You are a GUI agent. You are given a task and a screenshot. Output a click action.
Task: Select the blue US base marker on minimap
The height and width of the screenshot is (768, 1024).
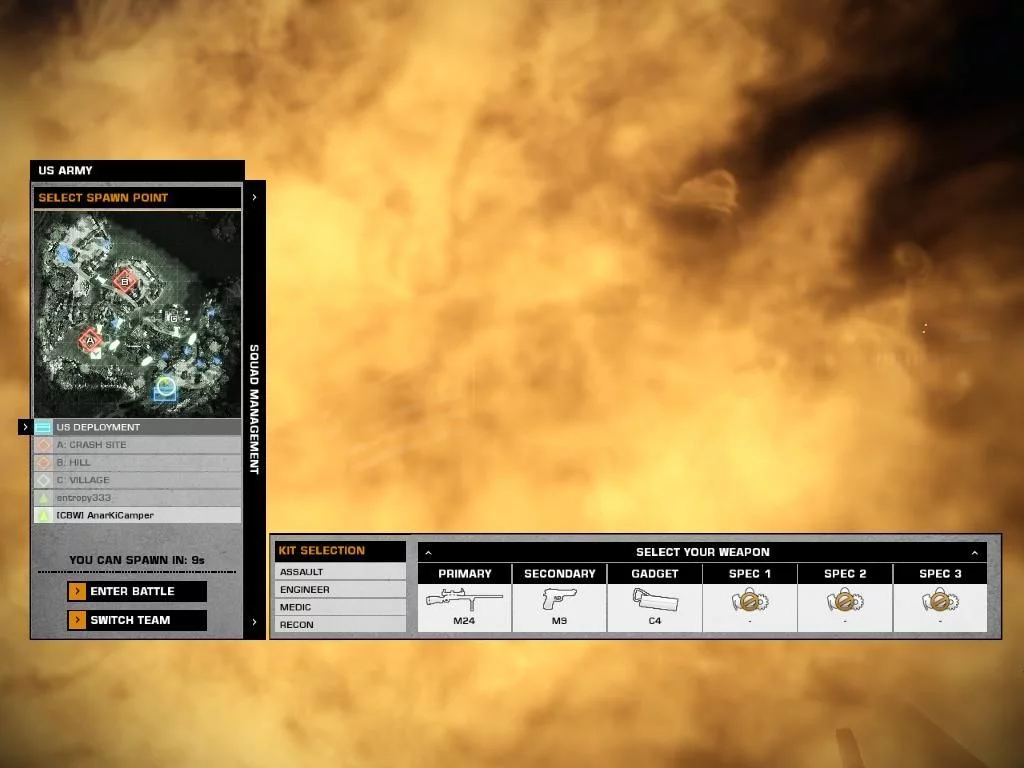[165, 388]
